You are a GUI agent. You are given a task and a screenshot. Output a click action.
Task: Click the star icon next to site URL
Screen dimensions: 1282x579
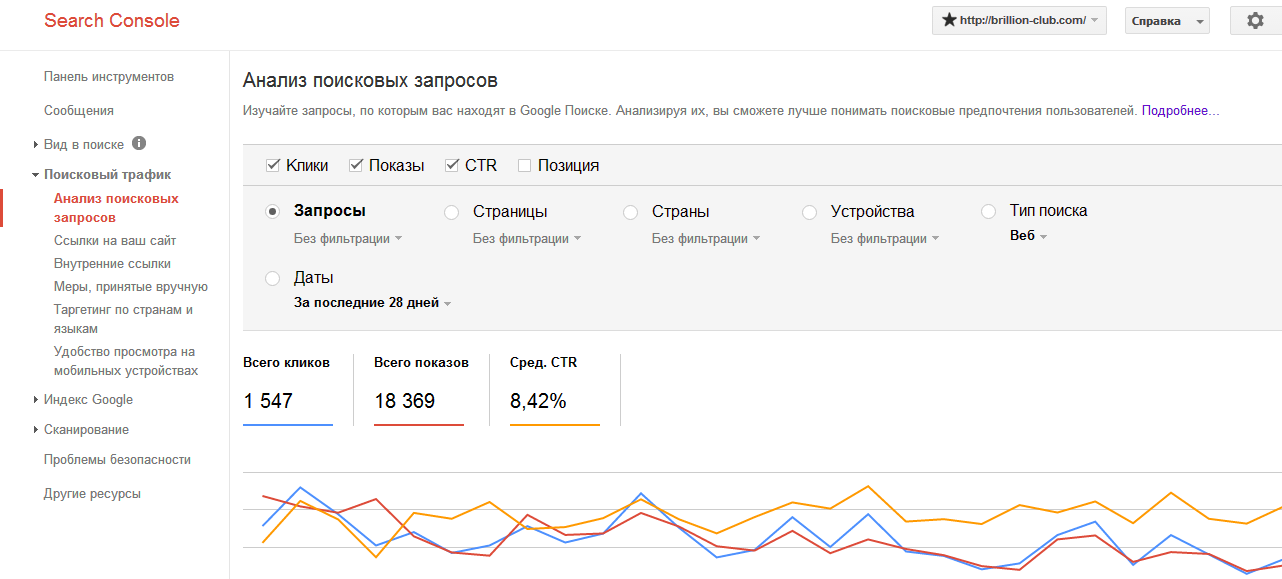pyautogui.click(x=949, y=21)
